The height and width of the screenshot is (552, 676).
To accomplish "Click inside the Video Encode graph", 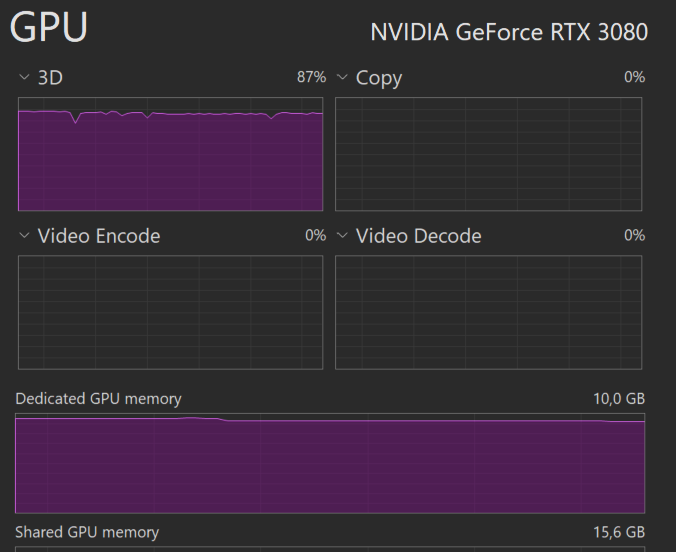I will (x=170, y=312).
